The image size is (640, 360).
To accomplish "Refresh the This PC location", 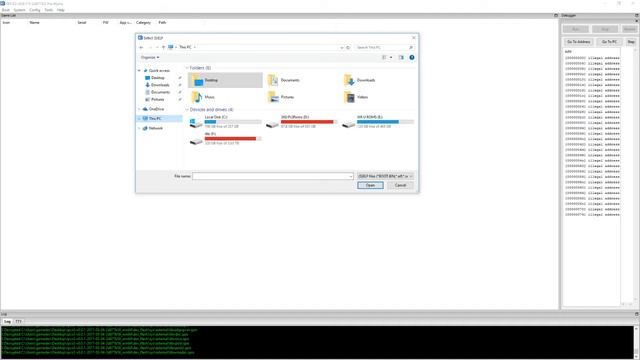I will [x=348, y=47].
